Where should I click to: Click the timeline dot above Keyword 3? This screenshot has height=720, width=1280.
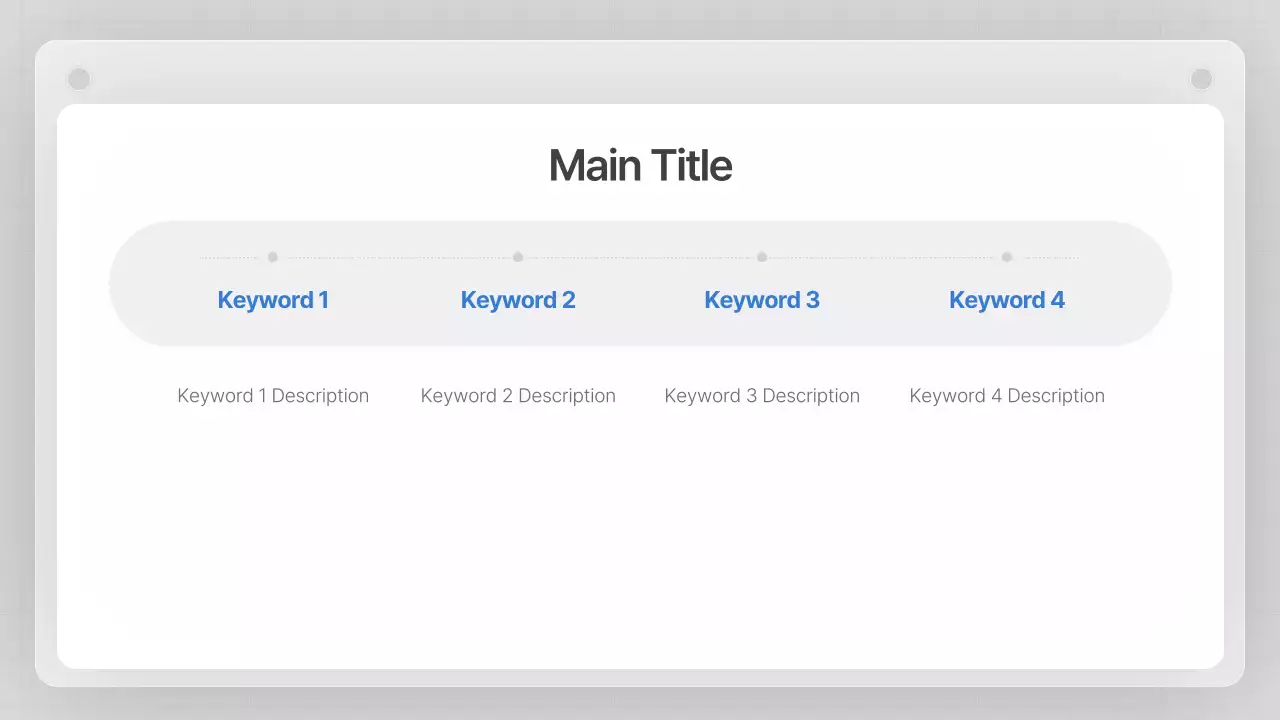(762, 257)
